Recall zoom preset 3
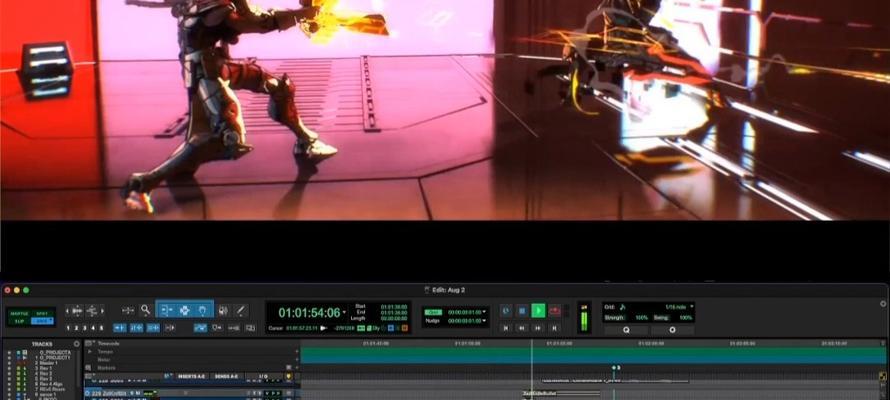 click(x=85, y=328)
